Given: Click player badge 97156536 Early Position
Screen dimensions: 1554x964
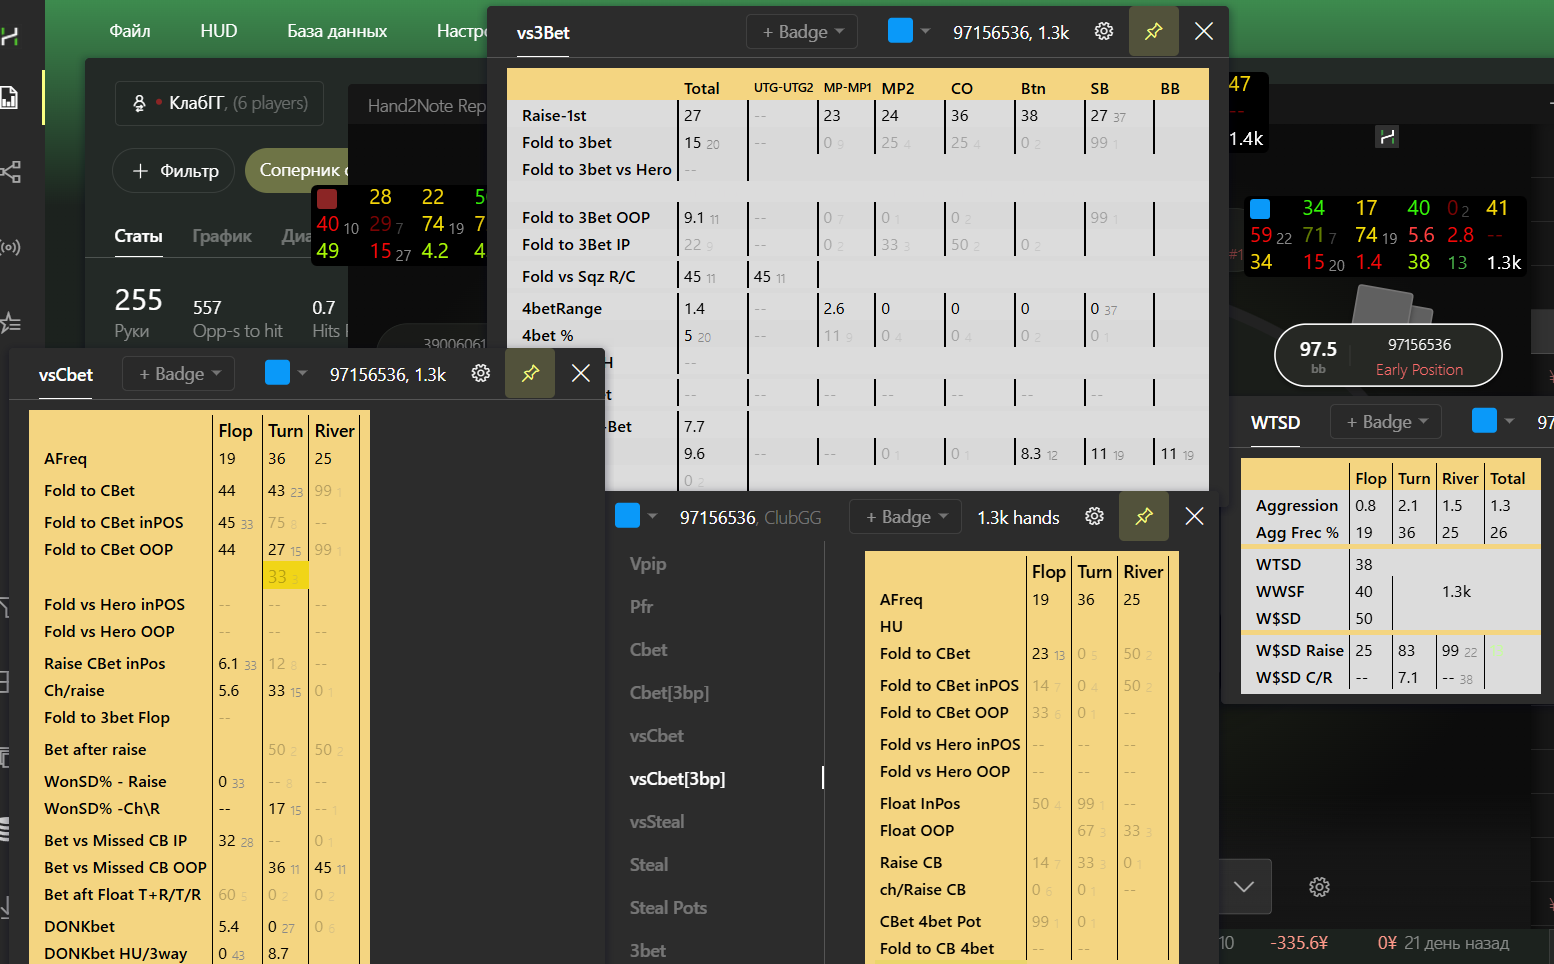Looking at the screenshot, I should tap(1388, 356).
